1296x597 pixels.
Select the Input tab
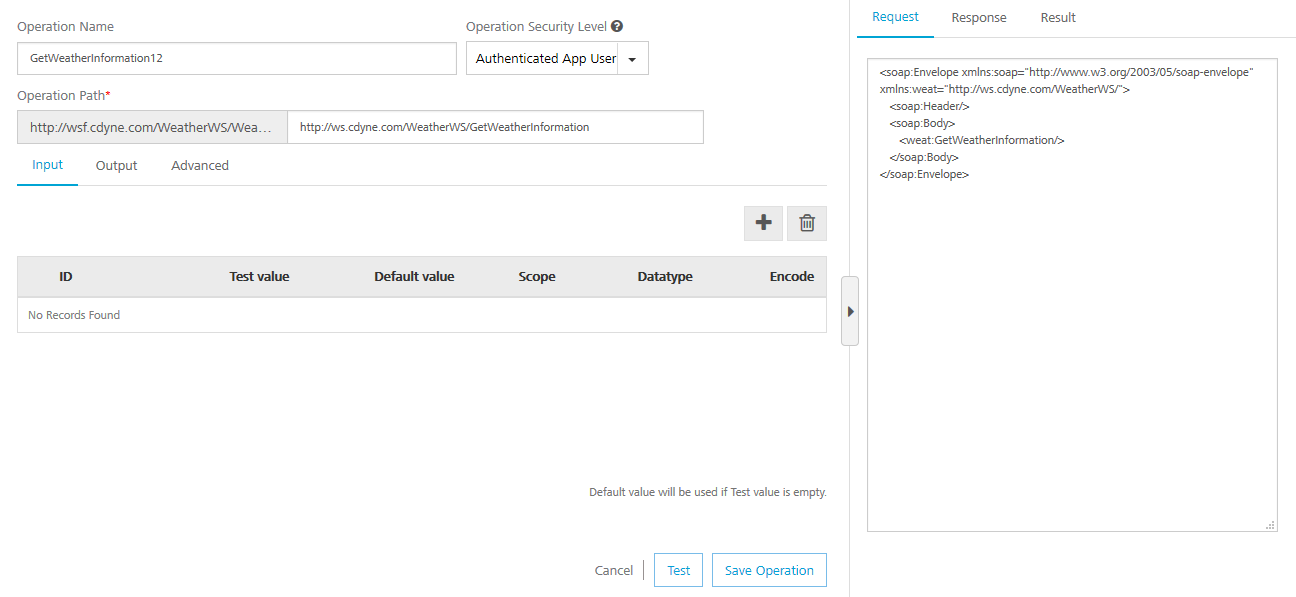(48, 165)
